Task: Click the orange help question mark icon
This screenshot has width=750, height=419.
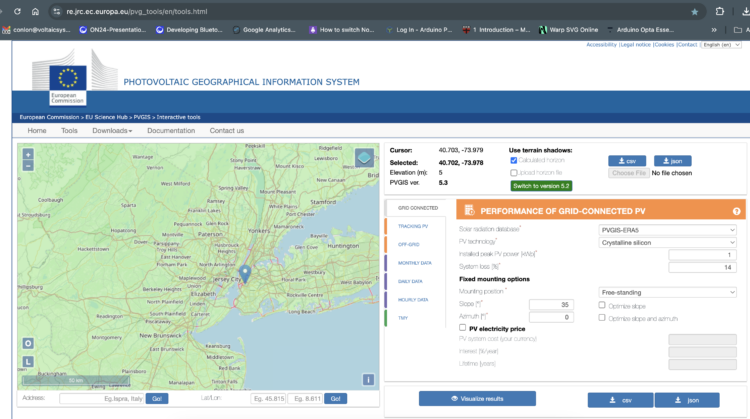Action: coord(736,211)
